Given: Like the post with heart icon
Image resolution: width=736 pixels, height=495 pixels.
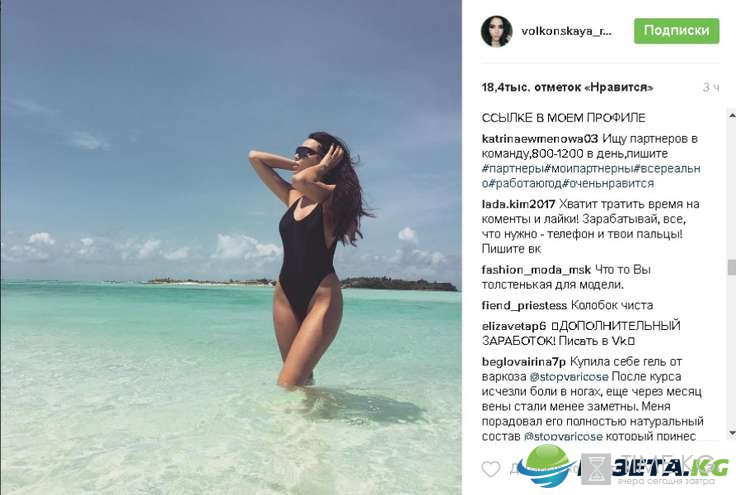Looking at the screenshot, I should [491, 469].
